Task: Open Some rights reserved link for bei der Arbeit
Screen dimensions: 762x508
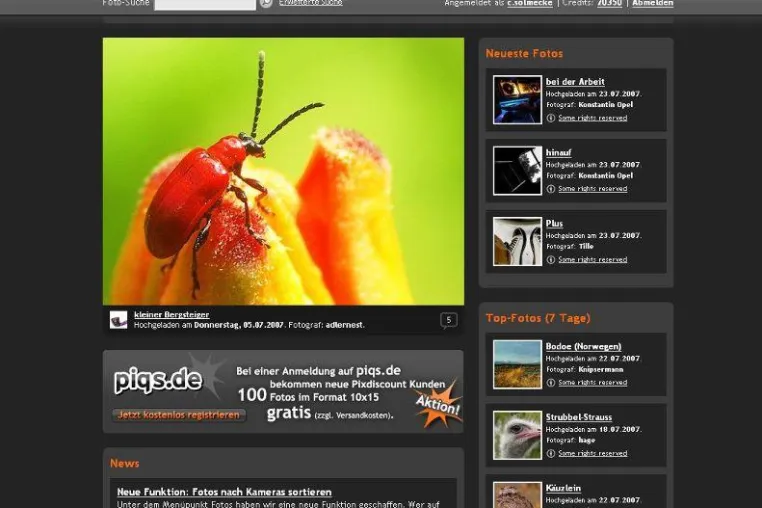Action: point(592,118)
